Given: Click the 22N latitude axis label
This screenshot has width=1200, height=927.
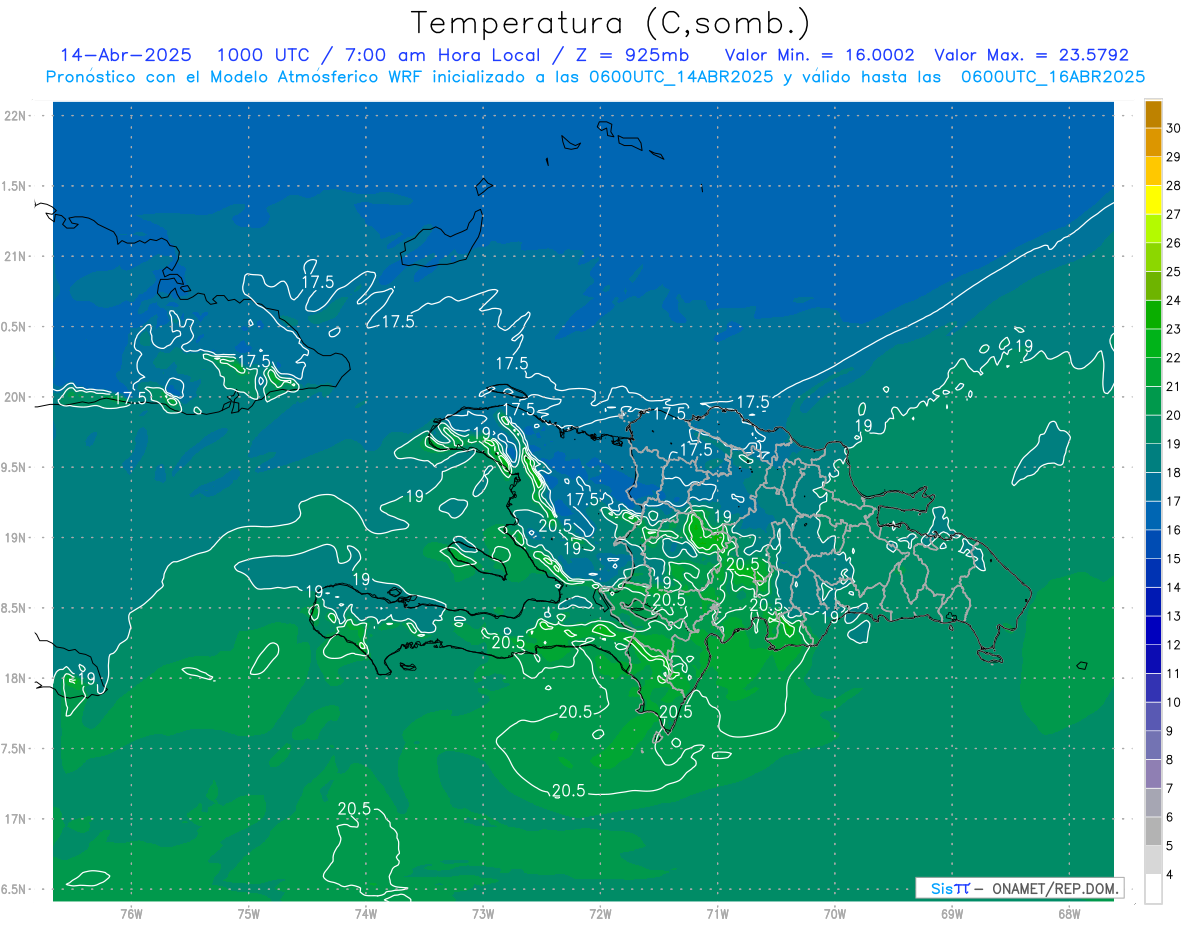Looking at the screenshot, I should pos(15,116).
